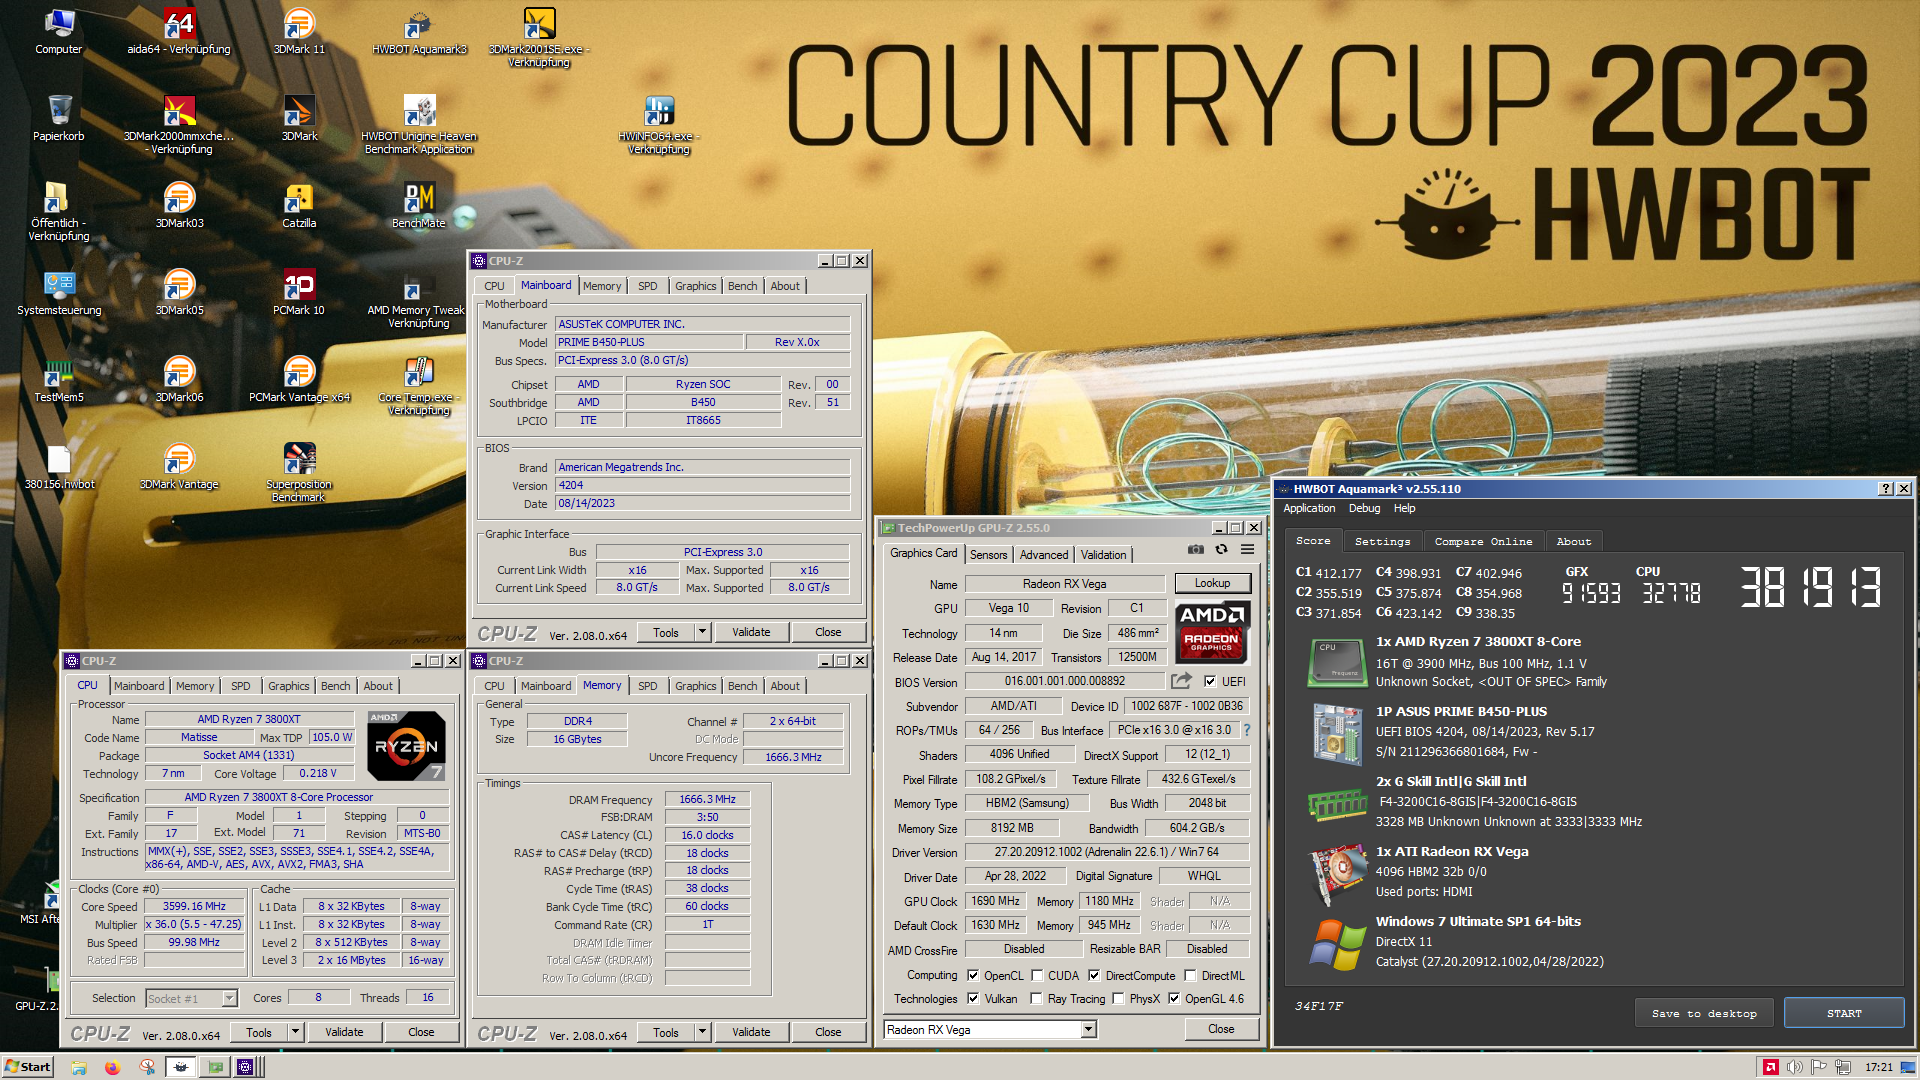
Task: Toggle the OpenGL 4.6 checkbox
Action: [1174, 998]
